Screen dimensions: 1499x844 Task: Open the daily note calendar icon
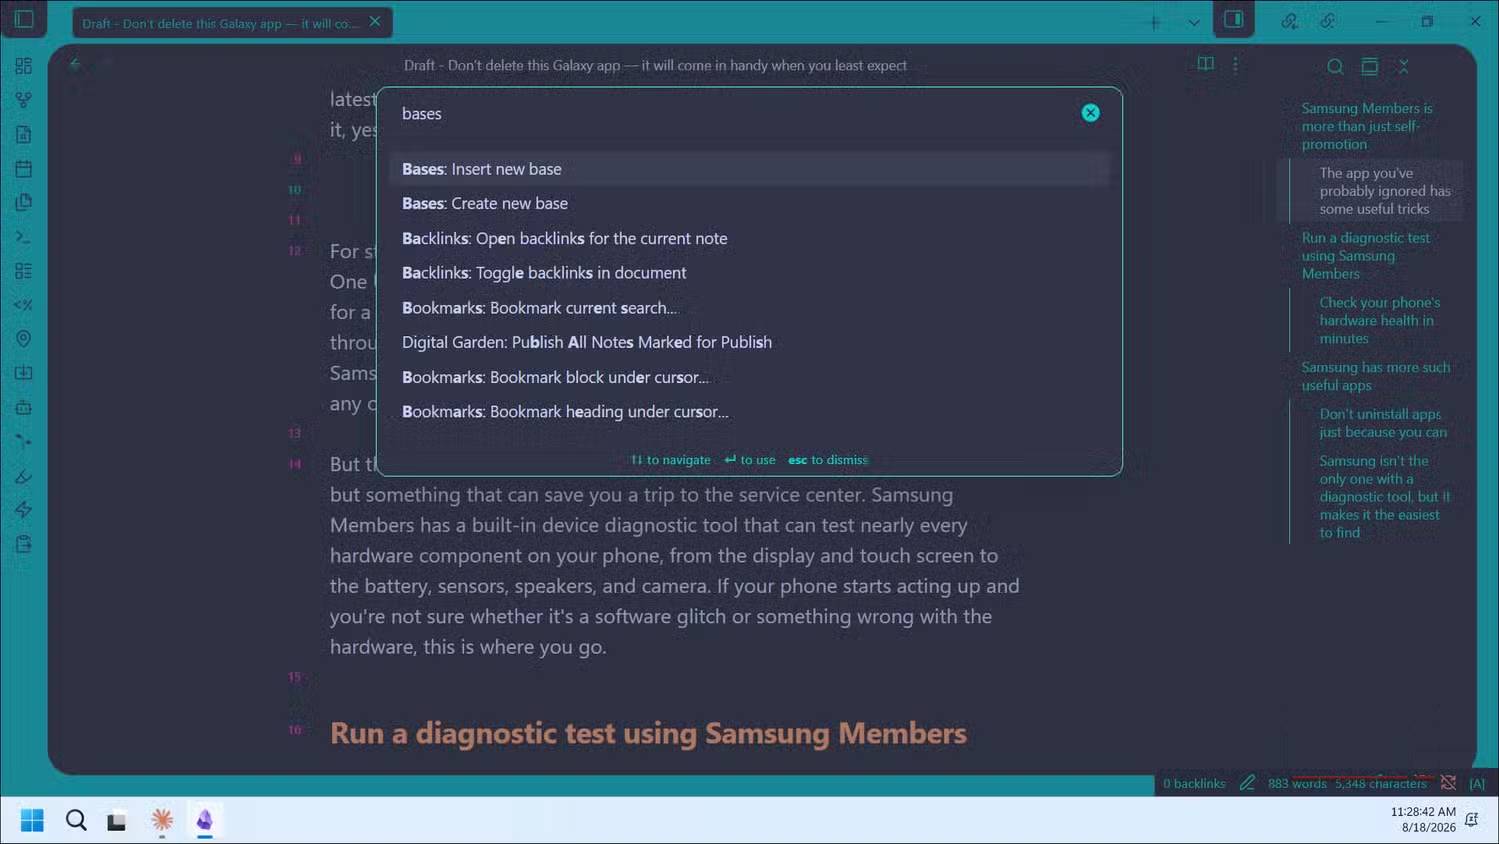click(x=24, y=168)
